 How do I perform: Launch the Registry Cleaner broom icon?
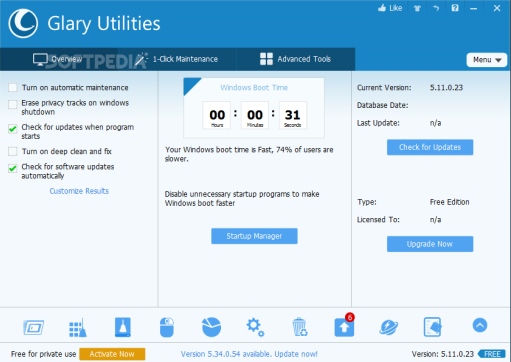tap(78, 327)
